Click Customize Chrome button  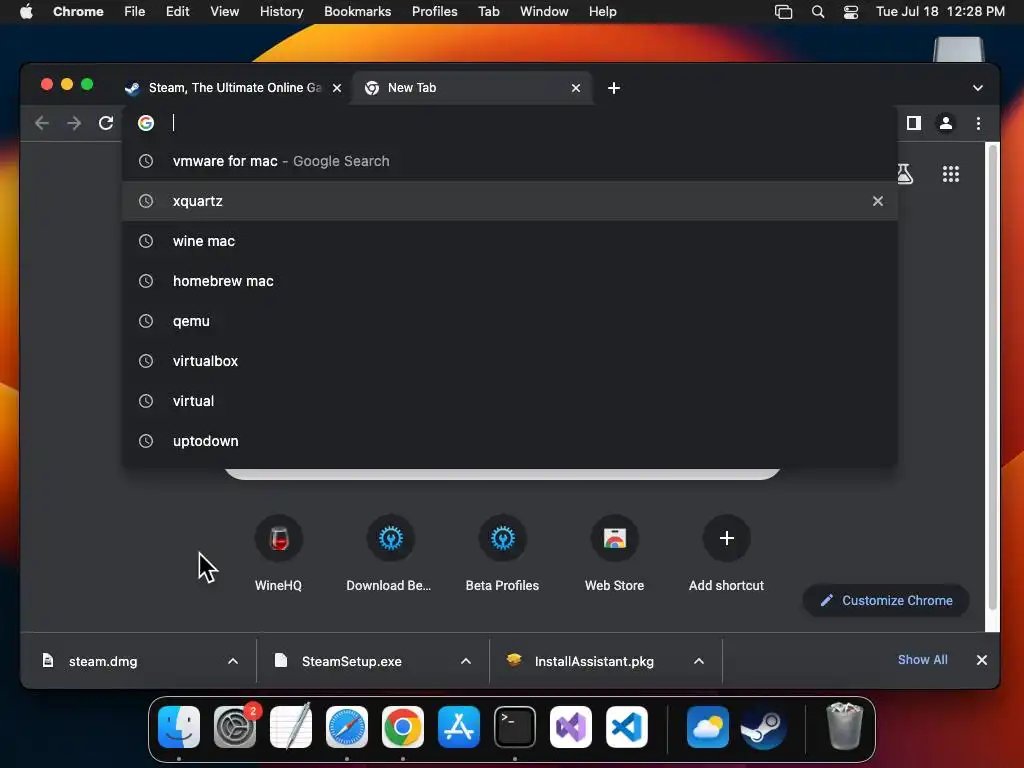[x=886, y=600]
